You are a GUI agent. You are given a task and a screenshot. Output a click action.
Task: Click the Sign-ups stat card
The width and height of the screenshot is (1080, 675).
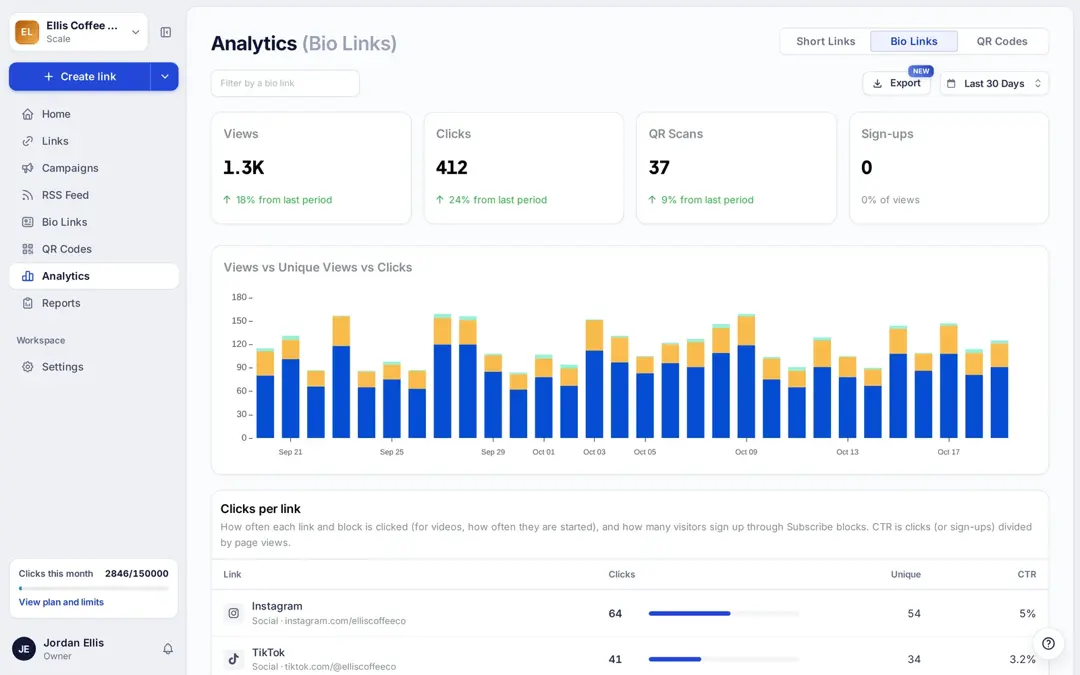949,168
